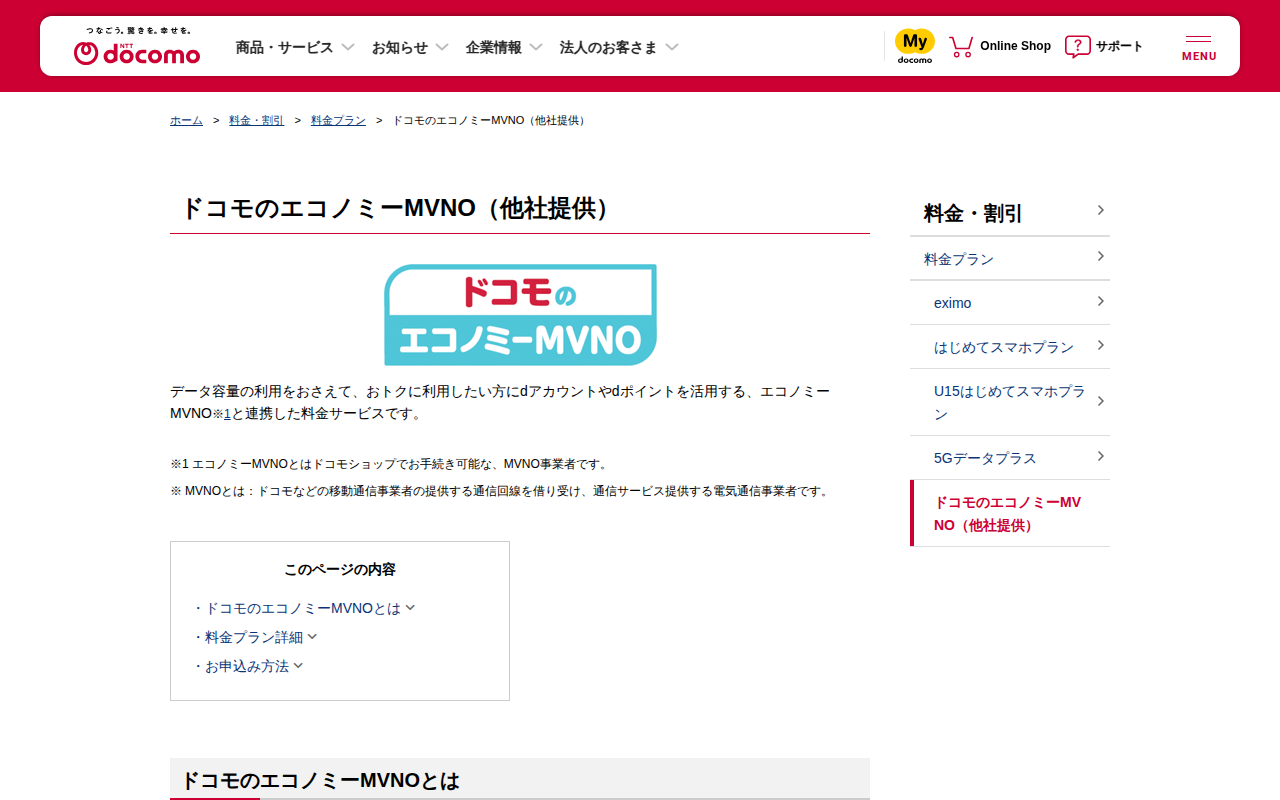Go to ホーム breadcrumb link

coord(186,120)
